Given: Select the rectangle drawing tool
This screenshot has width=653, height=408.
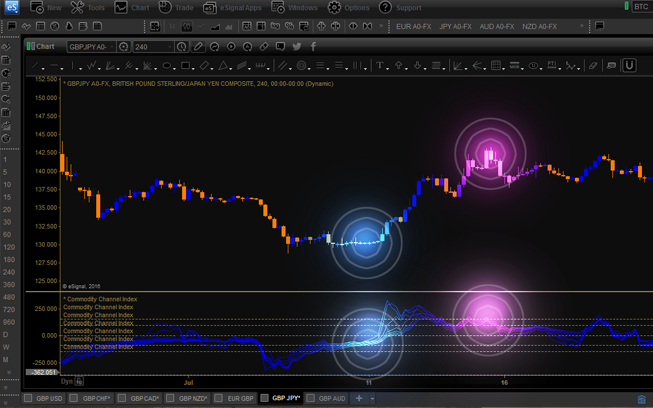Looking at the screenshot, I should point(185,65).
